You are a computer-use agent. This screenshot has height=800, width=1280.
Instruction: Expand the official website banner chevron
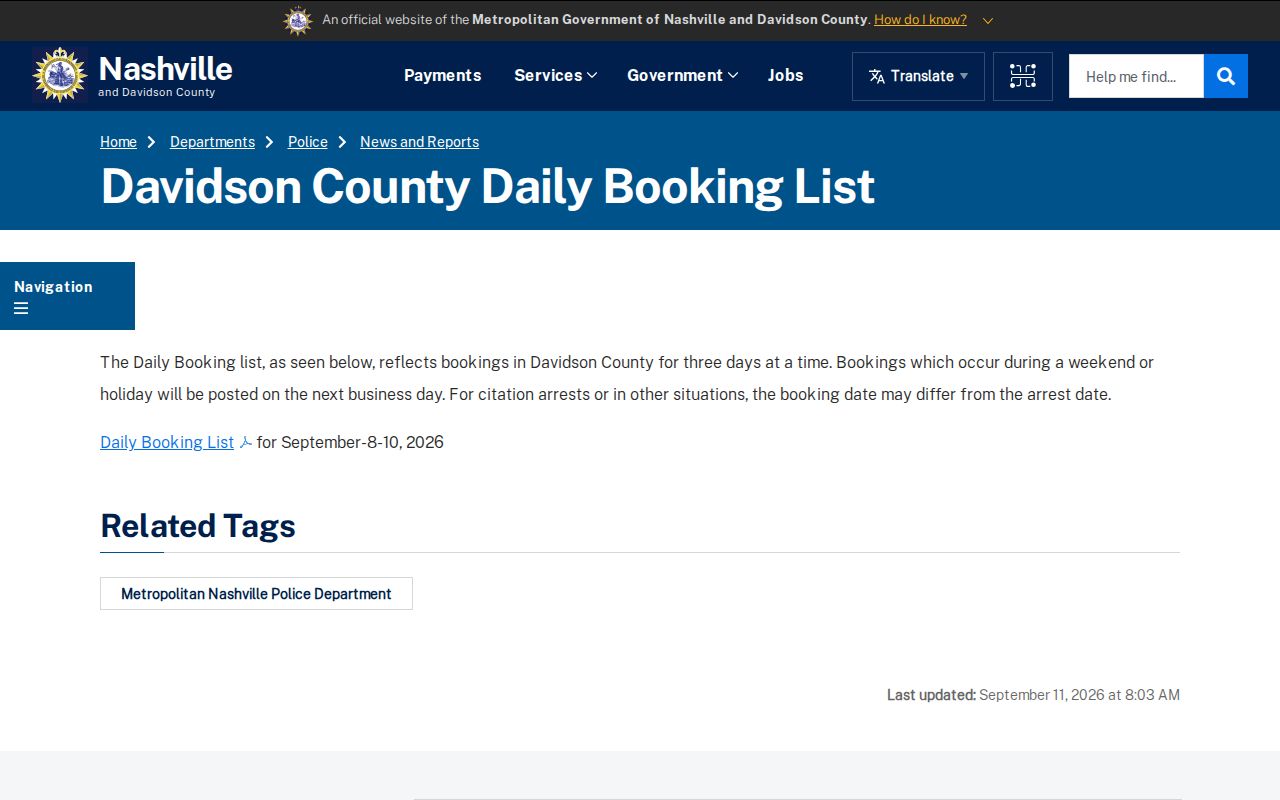click(988, 20)
